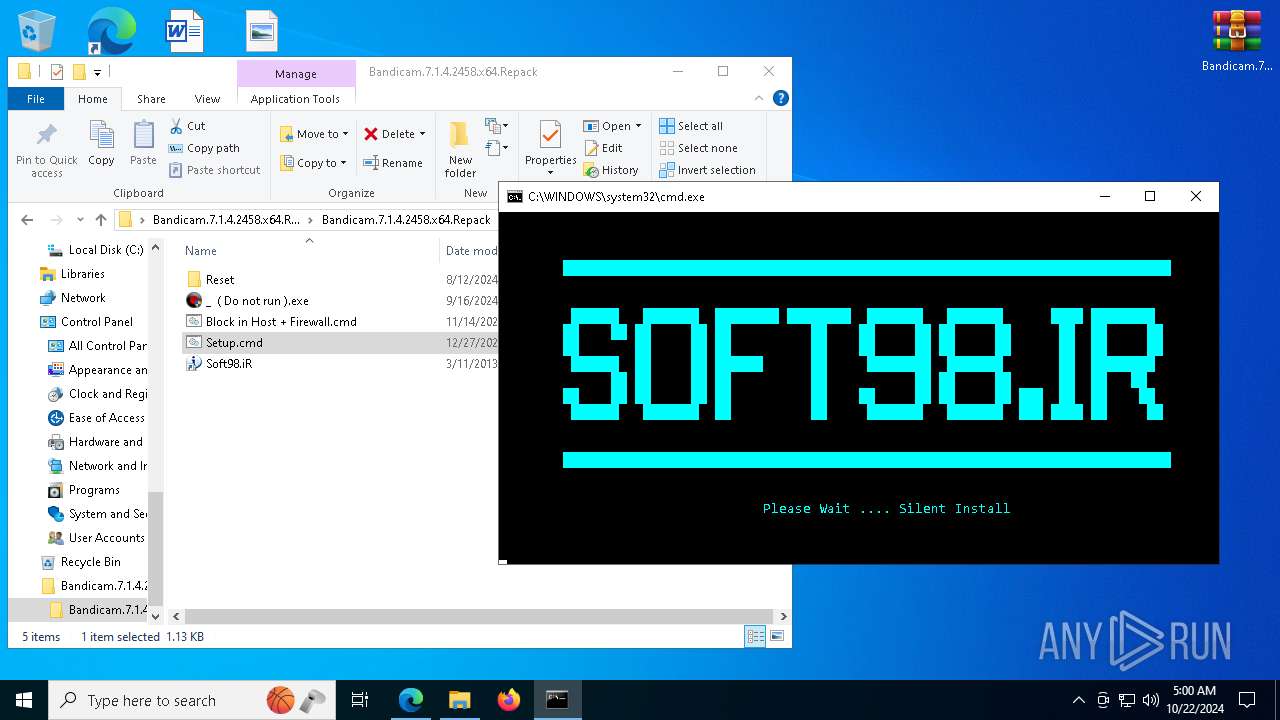Open the Word document on desktop
Screen dimensions: 1280x720
[x=185, y=31]
